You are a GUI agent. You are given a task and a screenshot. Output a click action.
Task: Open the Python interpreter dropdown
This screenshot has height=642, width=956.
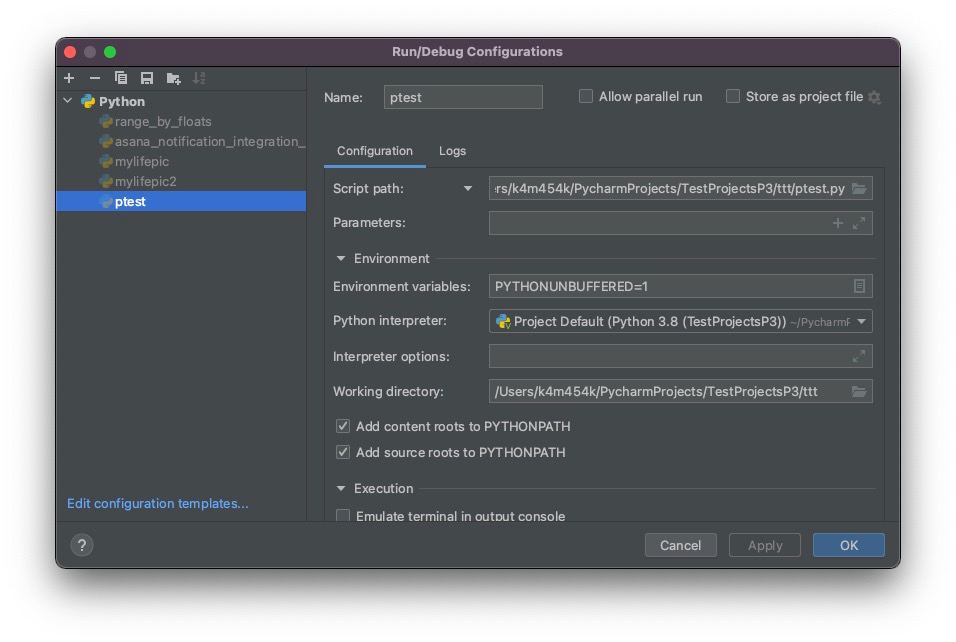click(x=862, y=322)
